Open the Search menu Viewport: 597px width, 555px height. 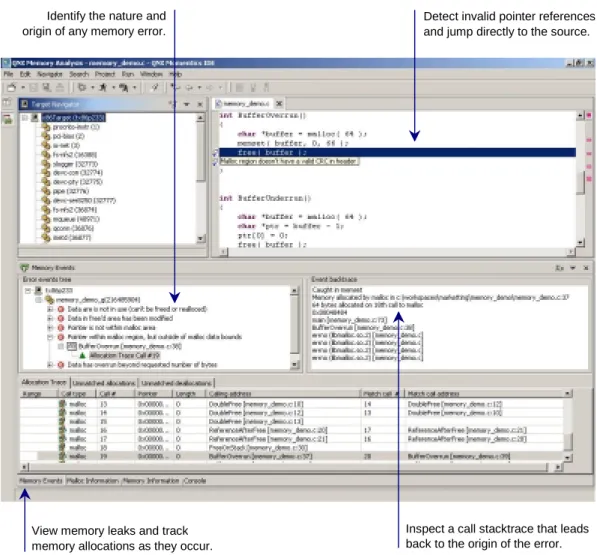coord(79,74)
